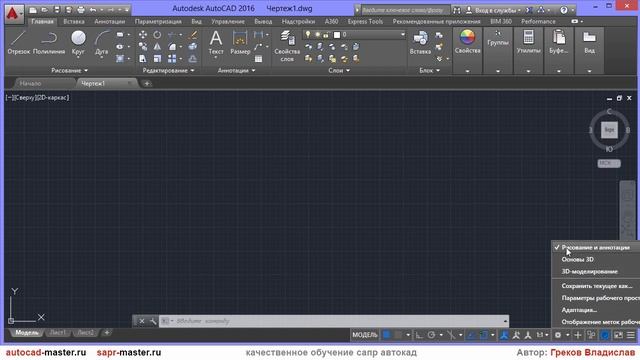Click the AutoCAD application menu logo
This screenshot has width=640, height=360.
click(x=13, y=13)
